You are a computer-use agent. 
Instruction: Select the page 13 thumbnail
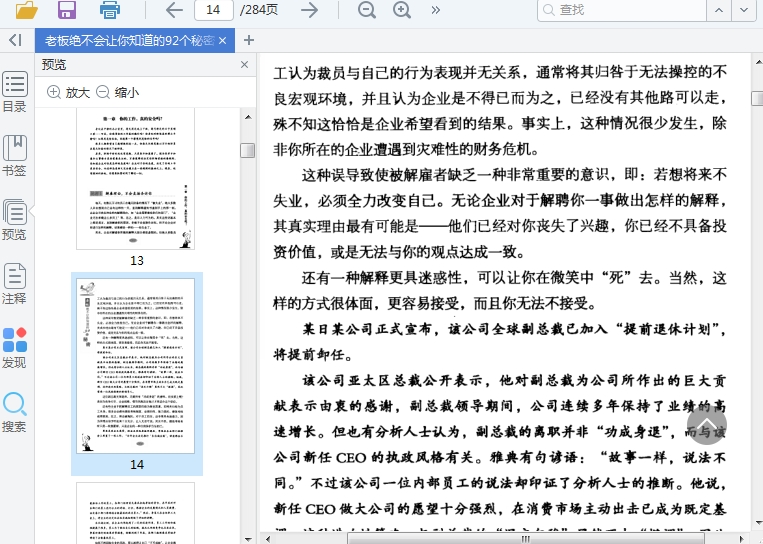point(135,179)
